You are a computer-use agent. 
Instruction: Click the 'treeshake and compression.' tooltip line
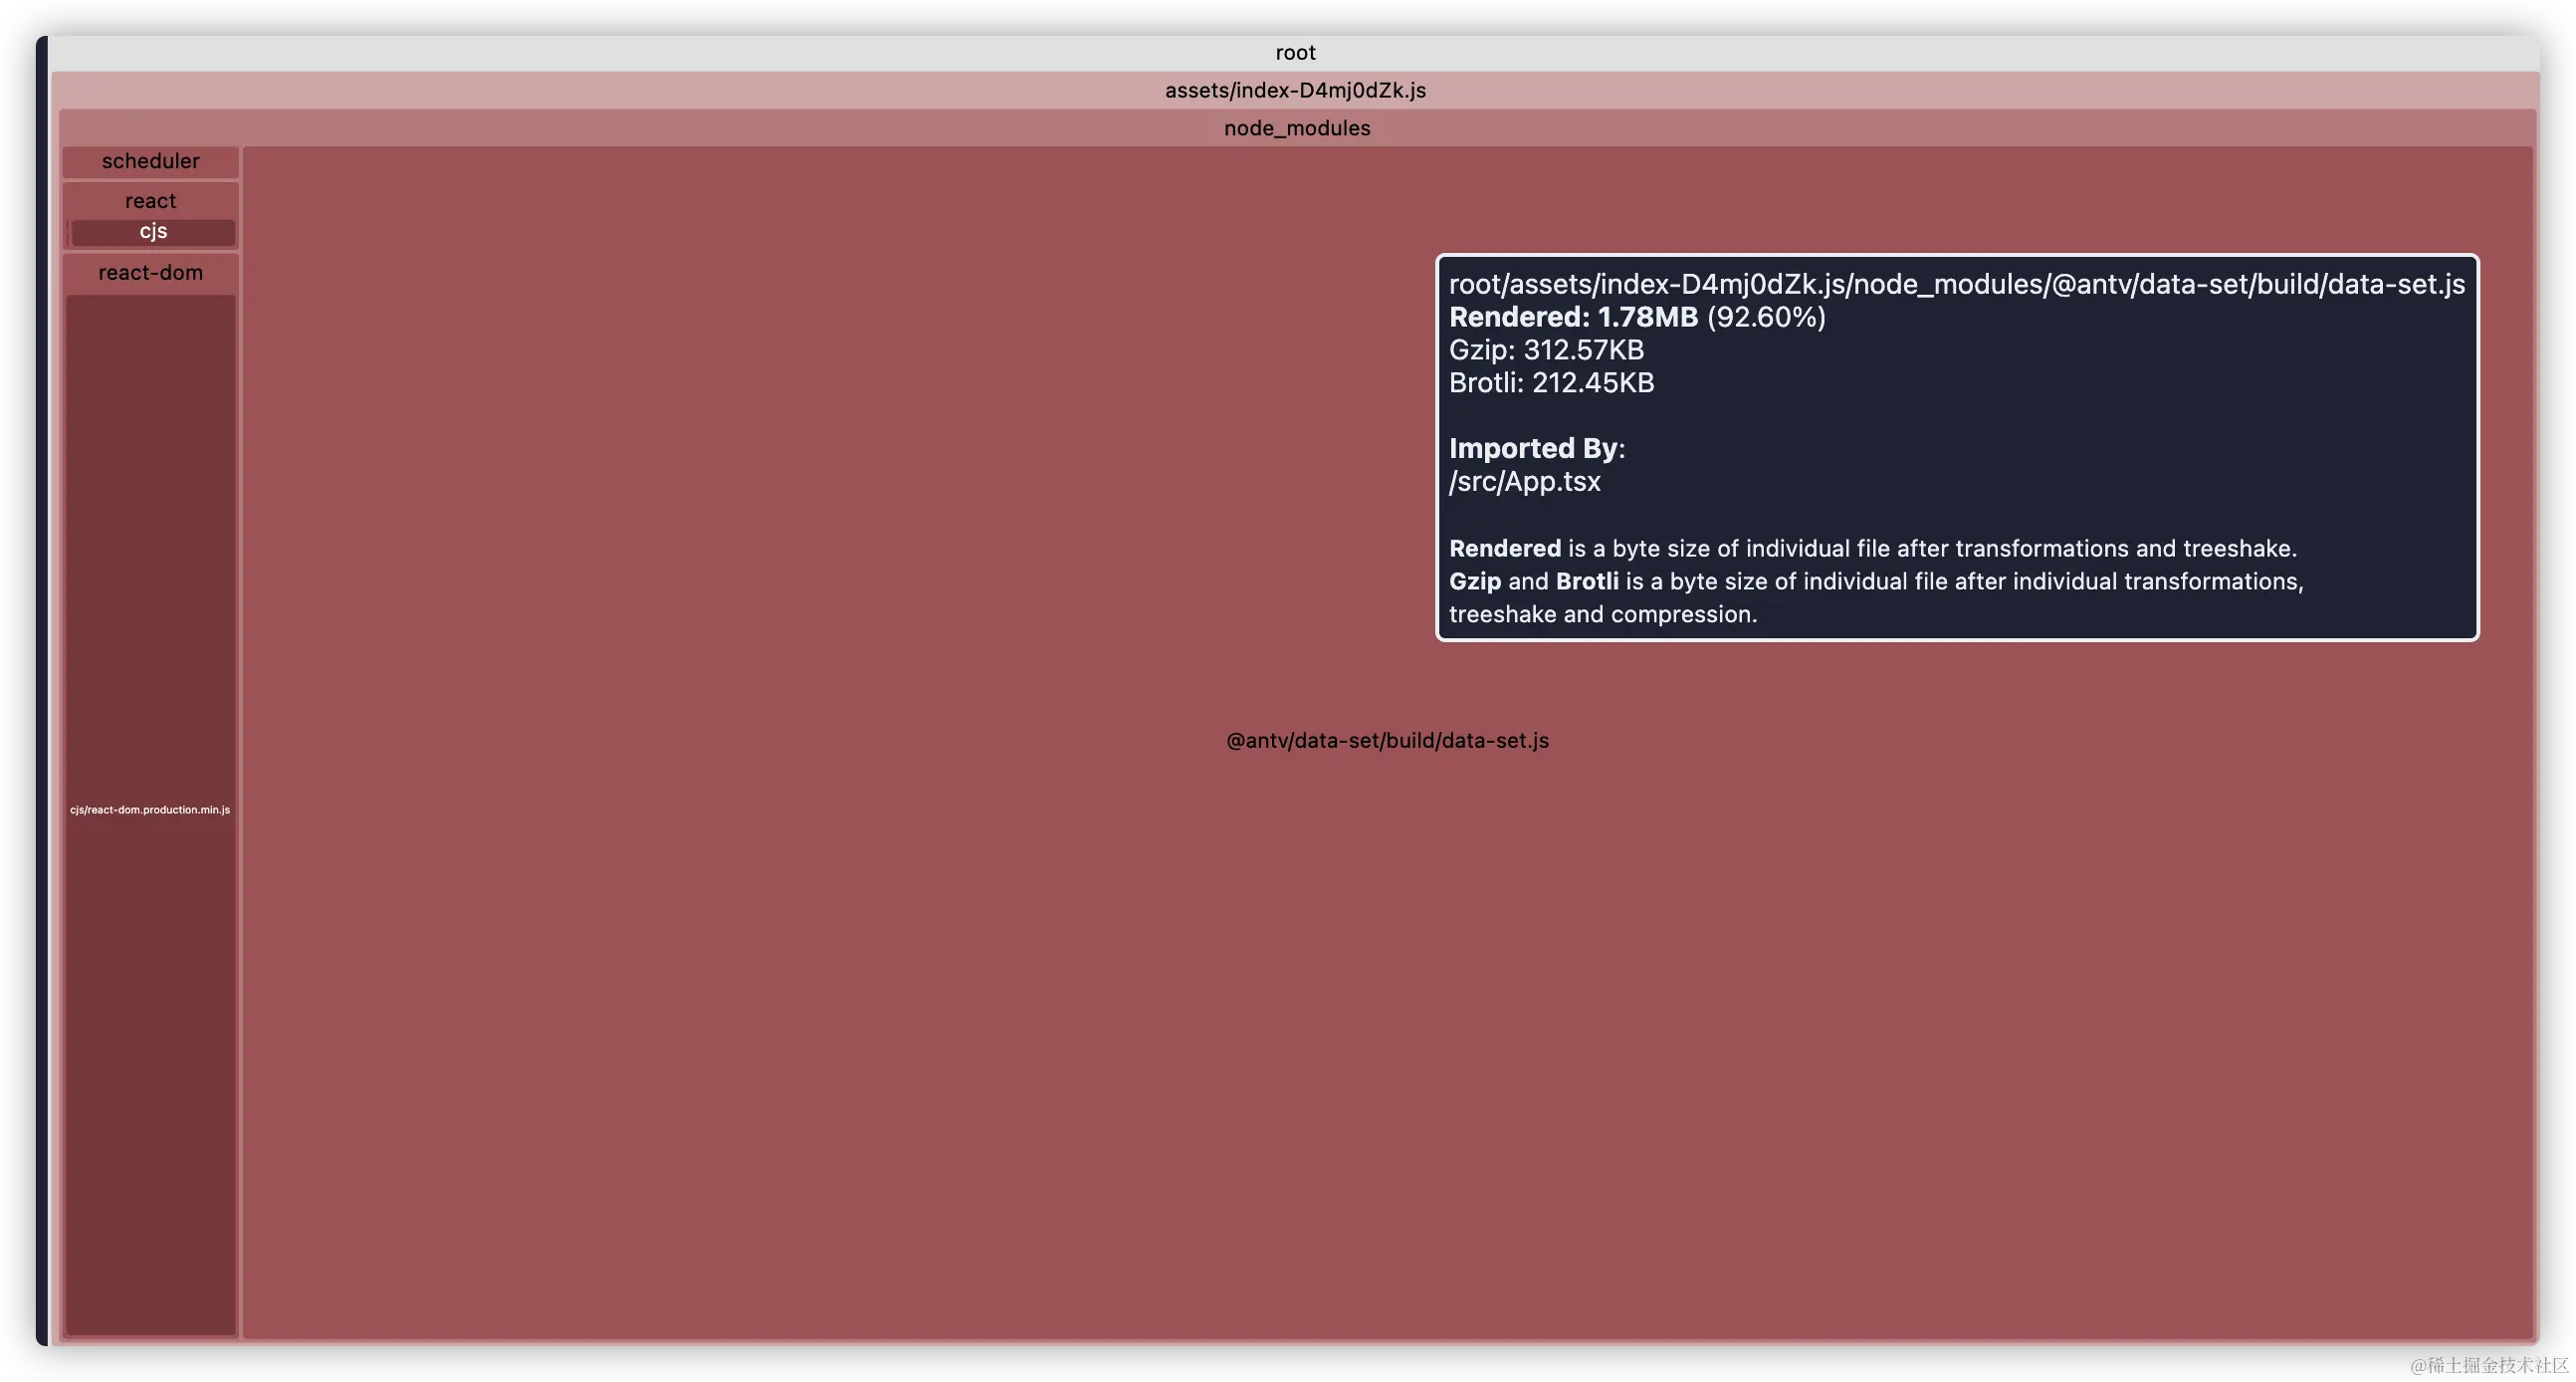pos(1602,615)
